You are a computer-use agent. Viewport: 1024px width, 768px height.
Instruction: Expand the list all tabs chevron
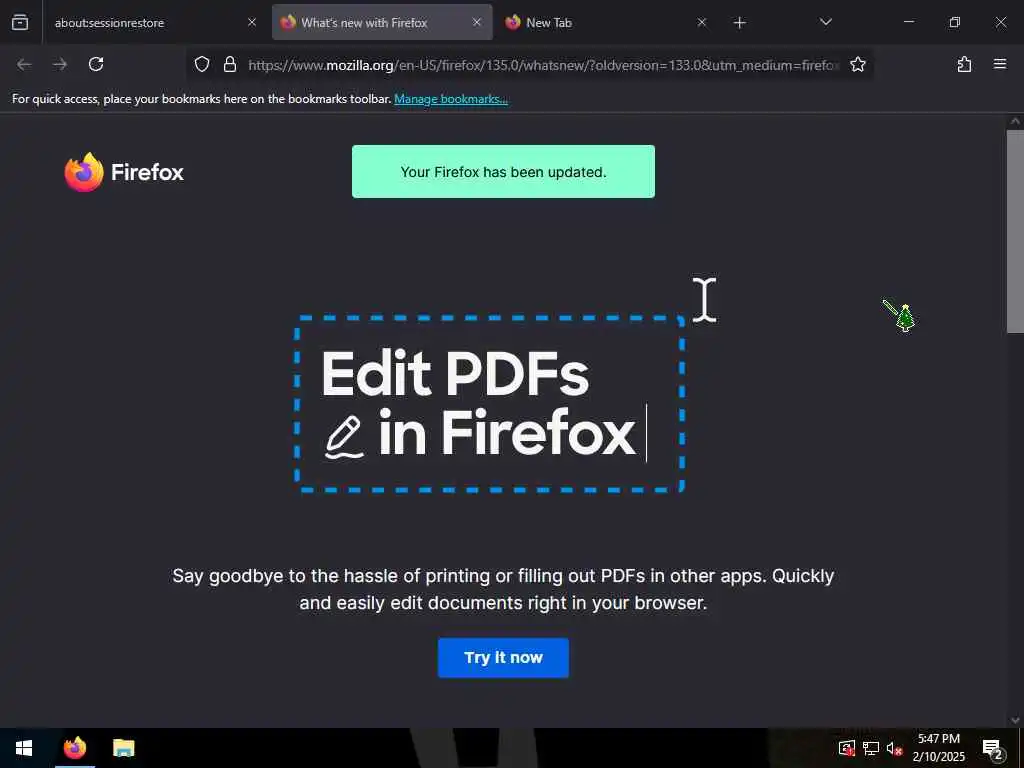(825, 22)
